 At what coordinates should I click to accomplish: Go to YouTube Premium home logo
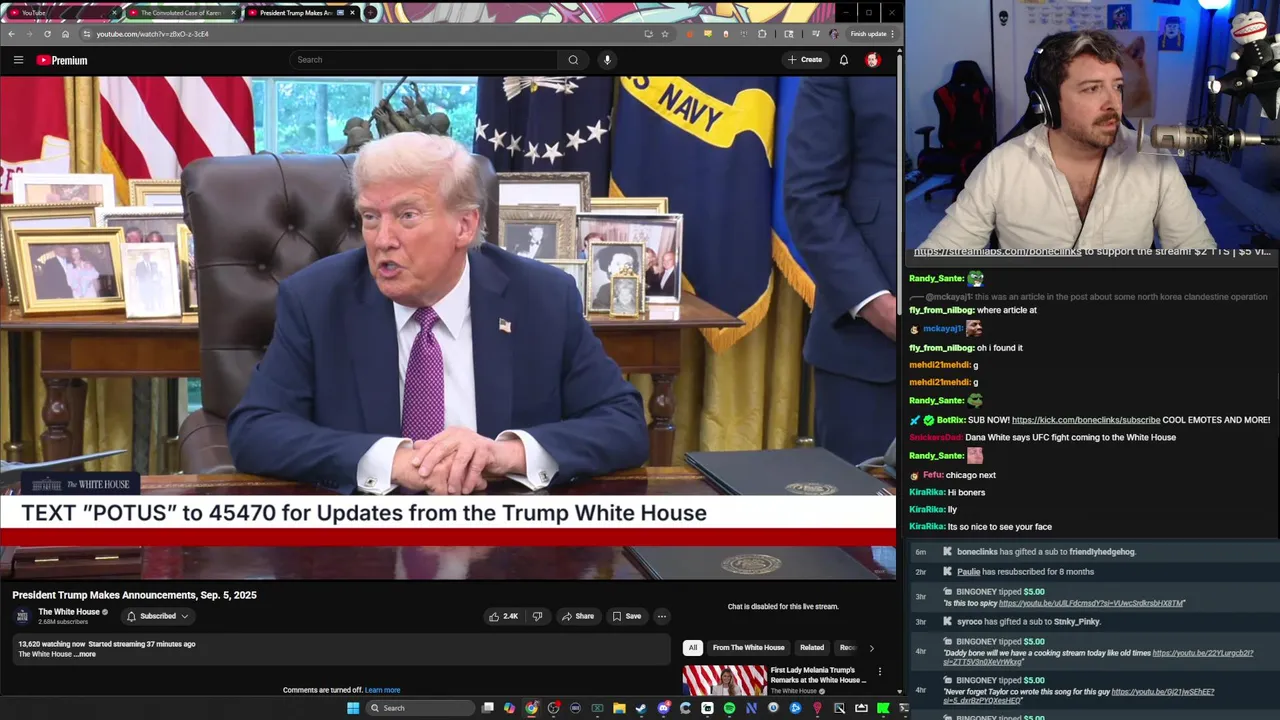click(62, 60)
